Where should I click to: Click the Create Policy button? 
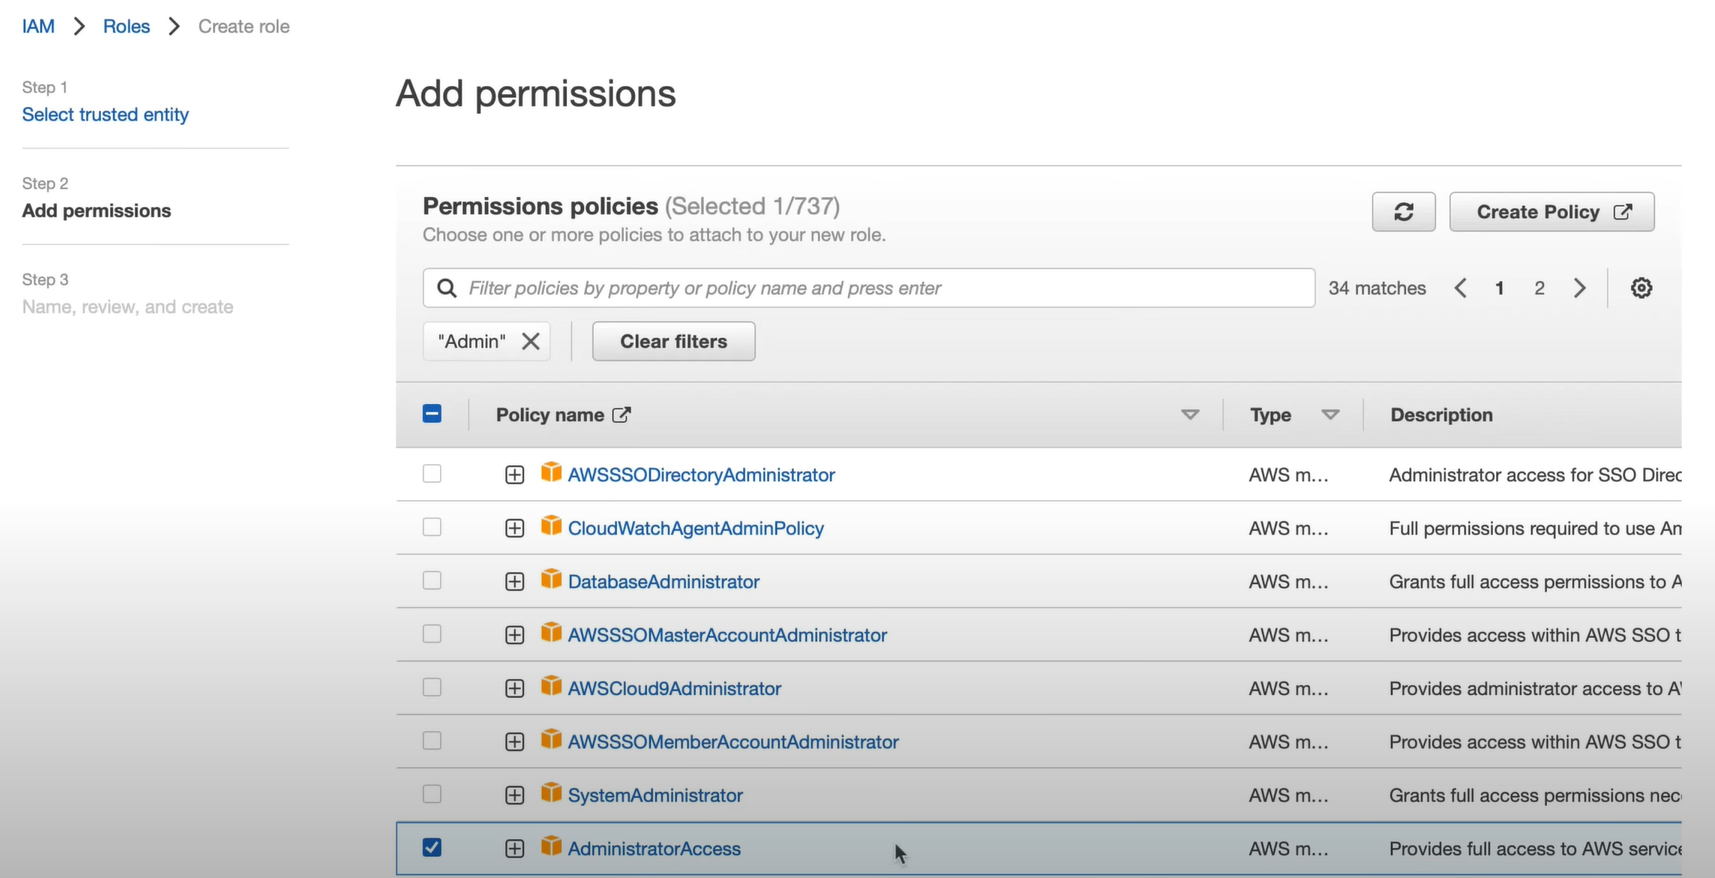coord(1551,212)
